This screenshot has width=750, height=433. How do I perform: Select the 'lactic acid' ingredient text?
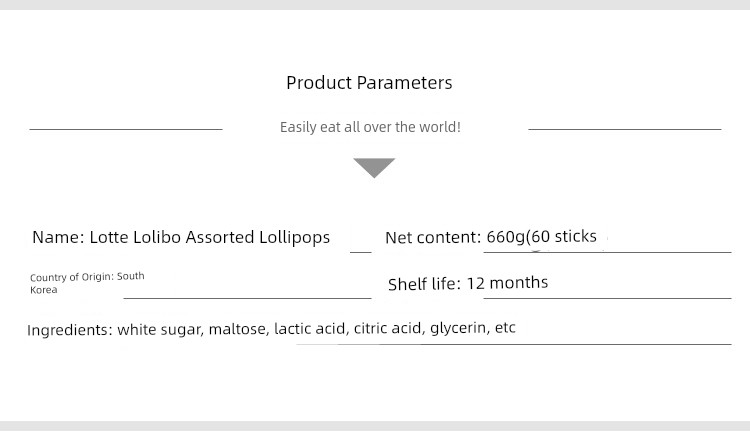point(311,328)
